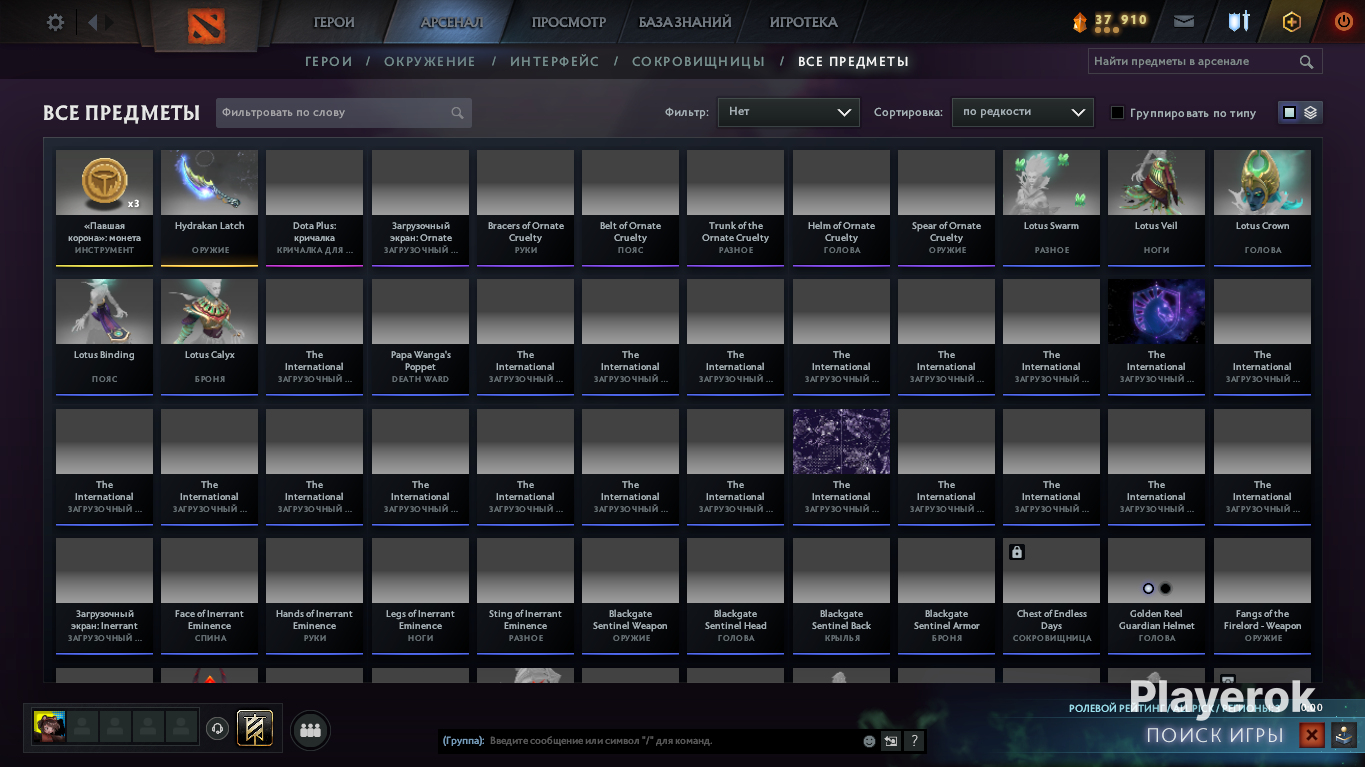Click the orange shards crystal icon
This screenshot has height=767, width=1365.
tap(1080, 22)
